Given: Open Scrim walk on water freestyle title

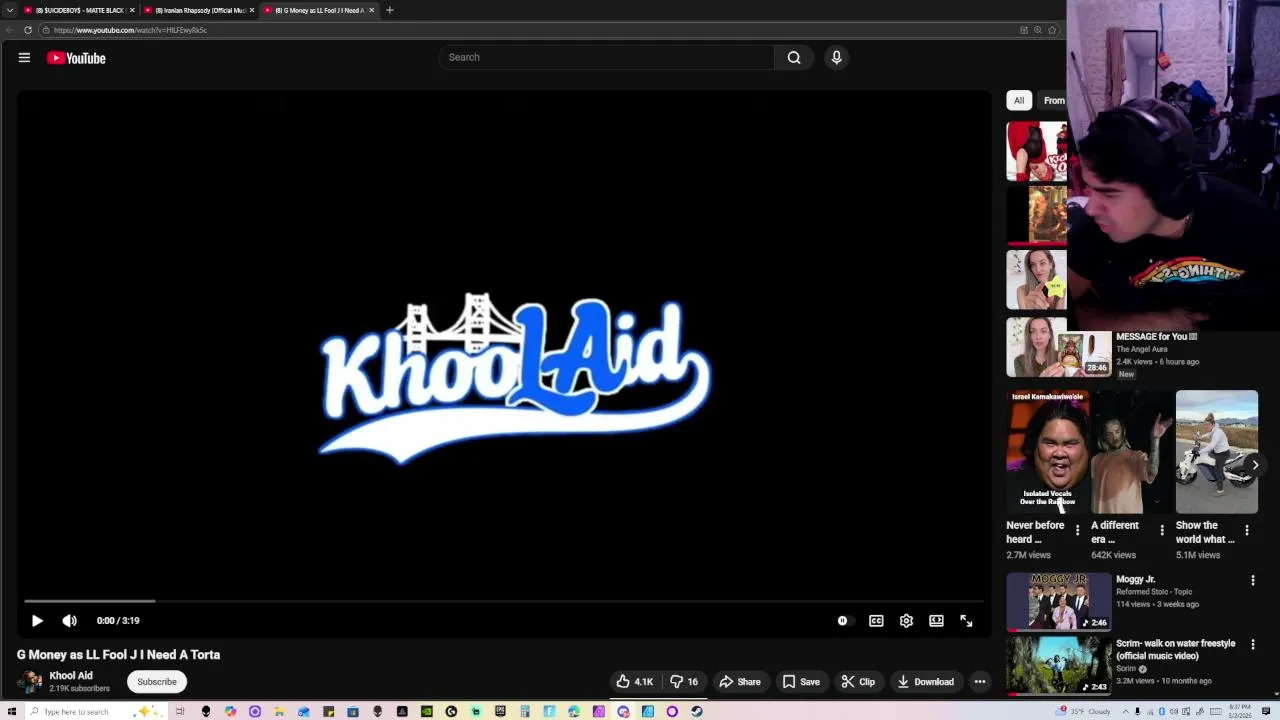Looking at the screenshot, I should 1176,650.
